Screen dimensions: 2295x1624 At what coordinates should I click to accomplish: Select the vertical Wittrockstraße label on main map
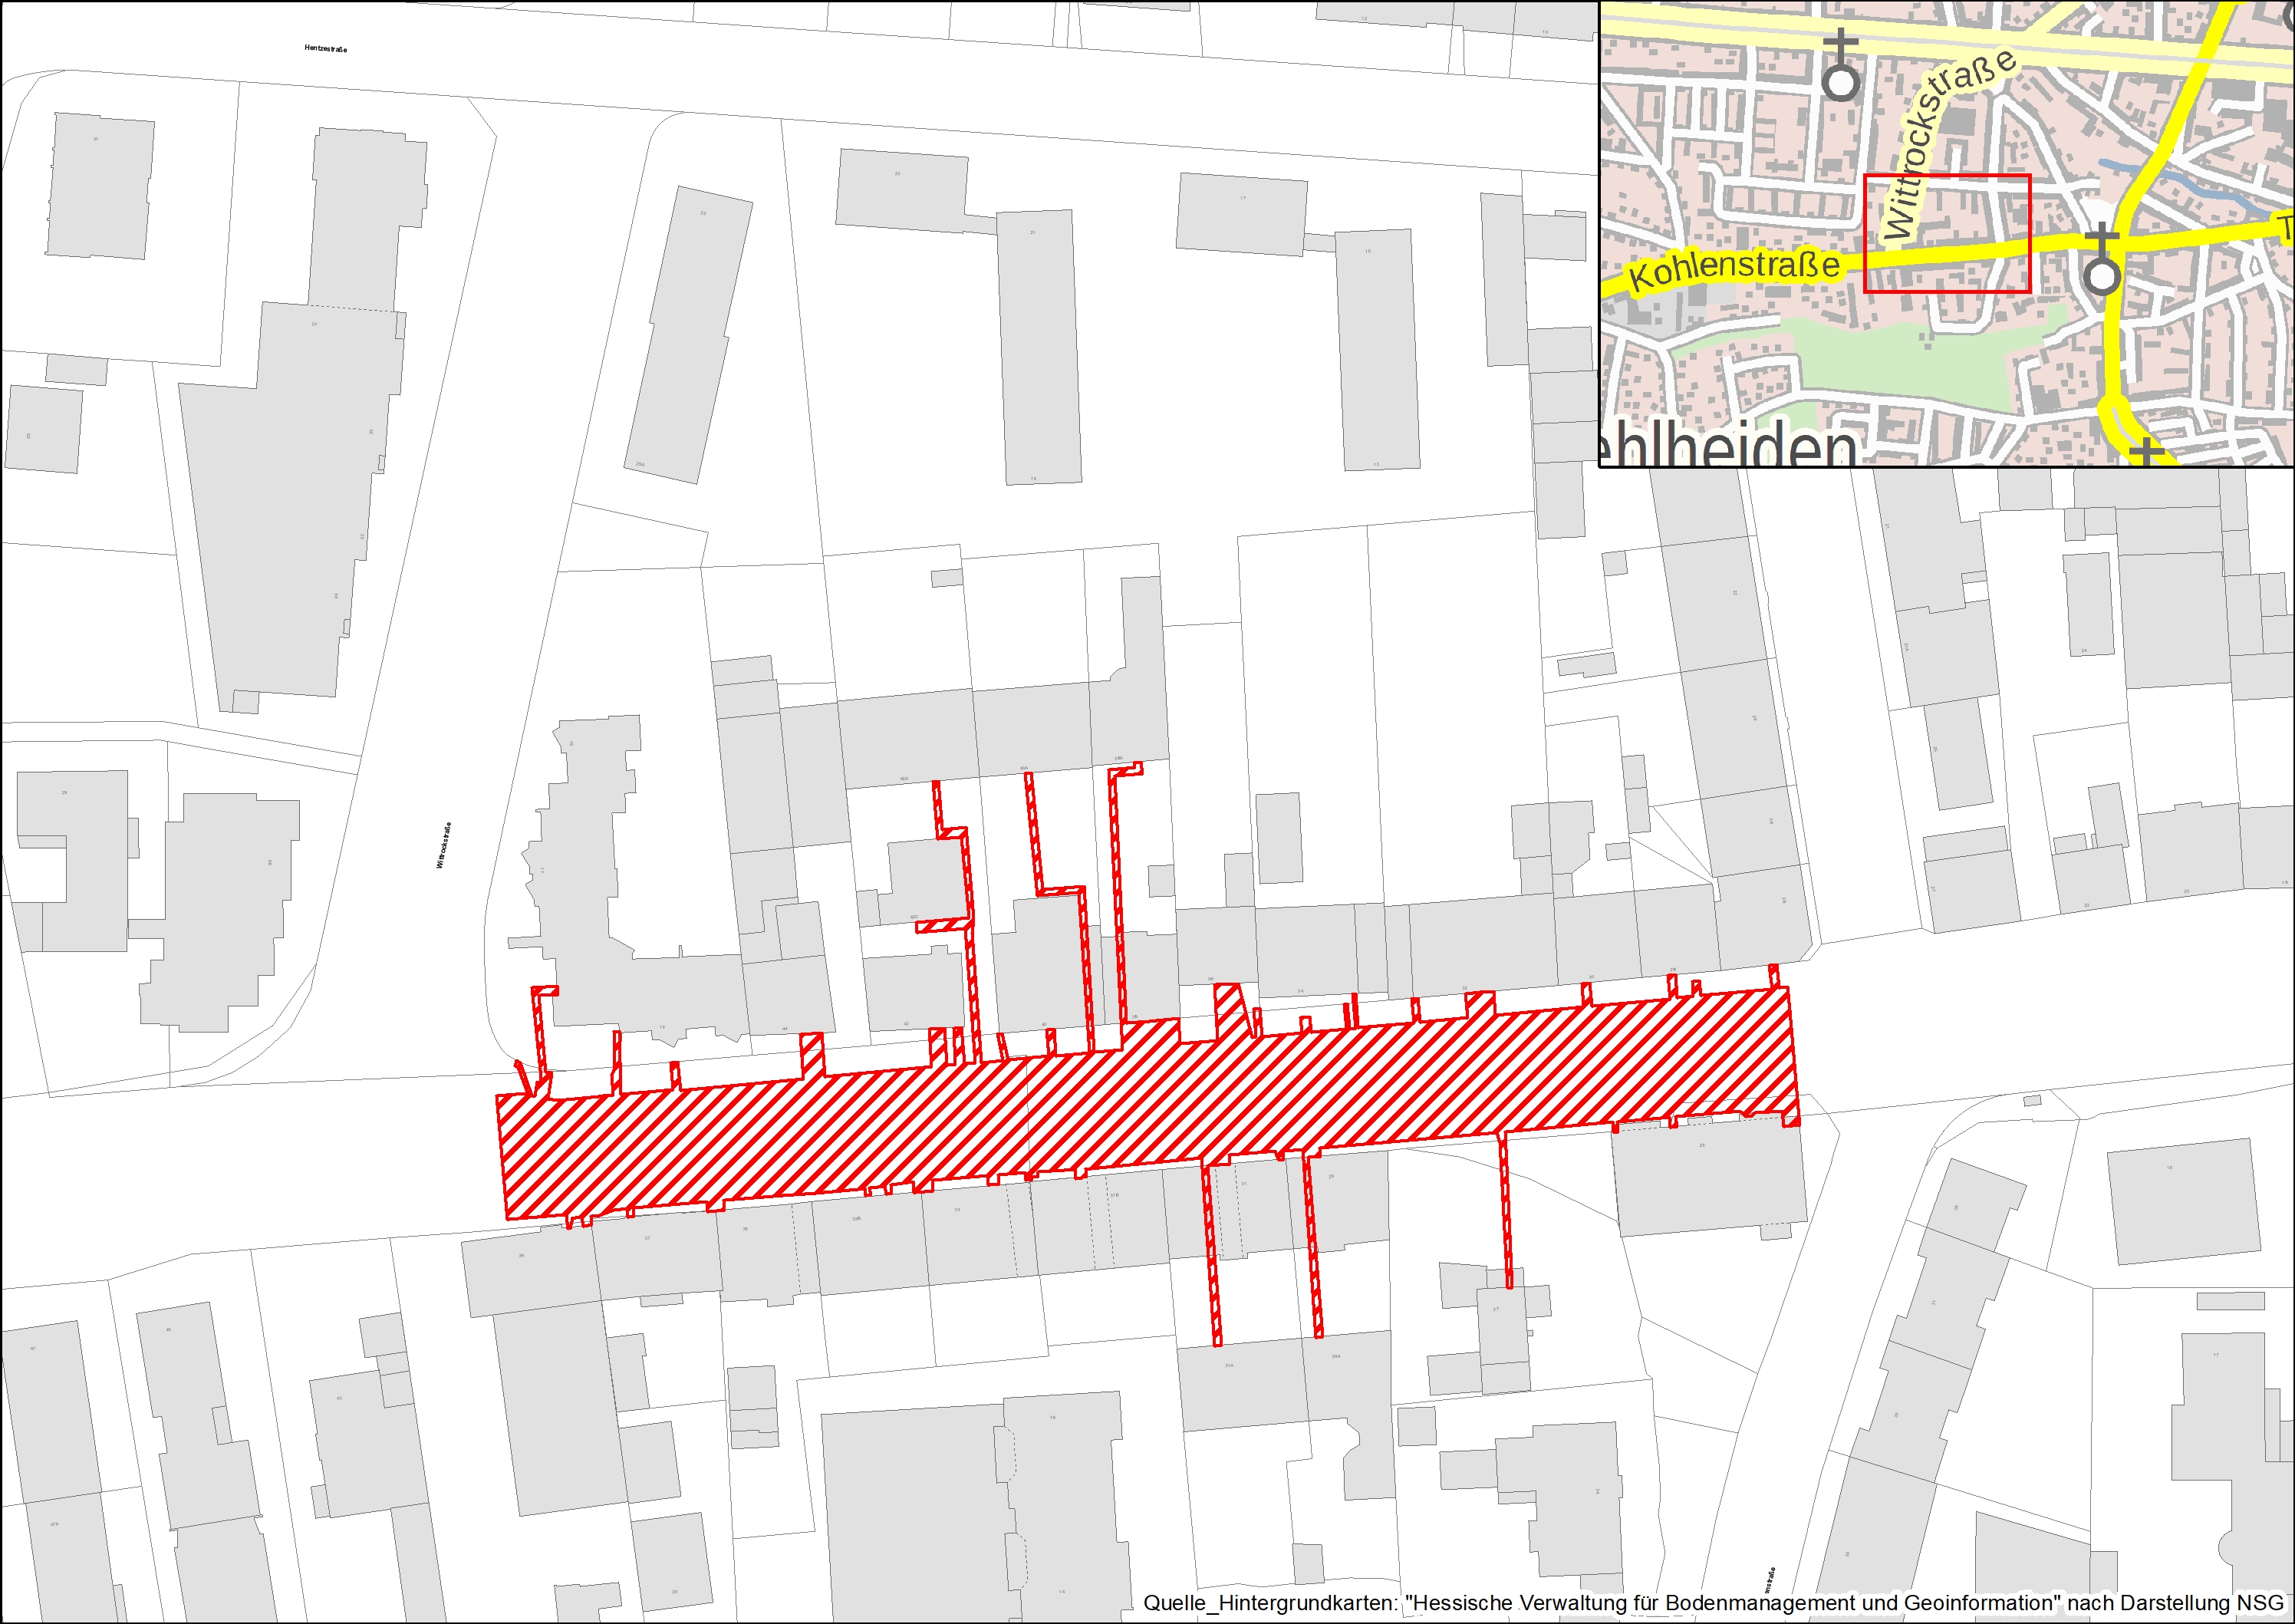tap(444, 845)
